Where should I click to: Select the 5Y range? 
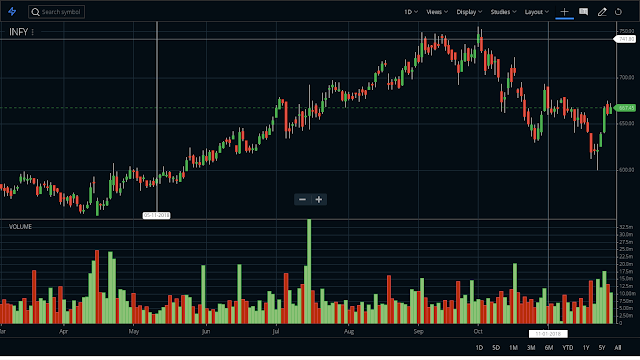602,348
